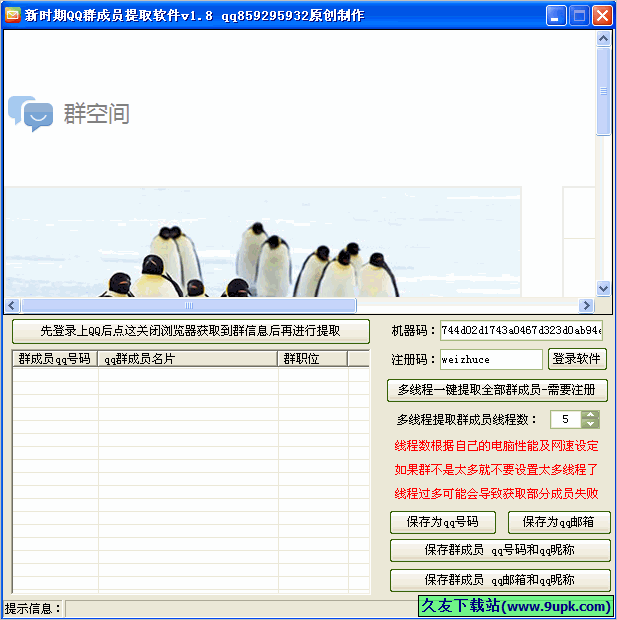Increase thread count with spinner up arrow
The width and height of the screenshot is (617, 620).
pyautogui.click(x=591, y=415)
